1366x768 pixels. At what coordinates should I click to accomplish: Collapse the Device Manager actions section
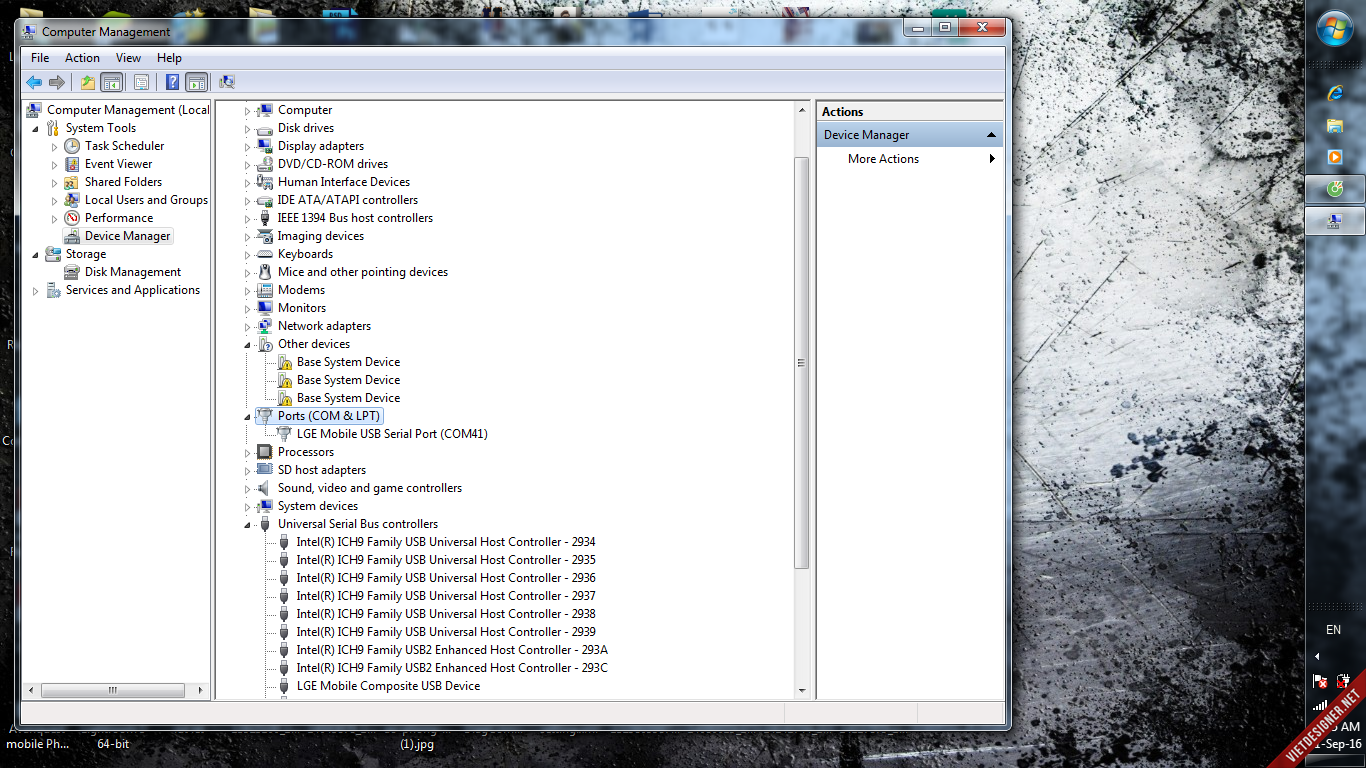pyautogui.click(x=991, y=135)
